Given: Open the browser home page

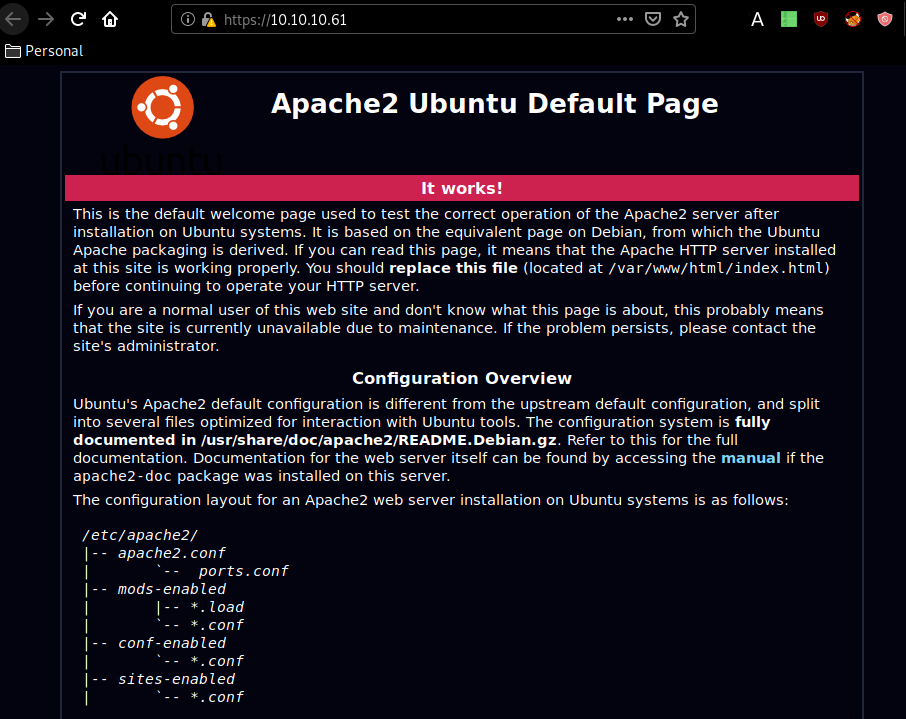Looking at the screenshot, I should (x=110, y=19).
